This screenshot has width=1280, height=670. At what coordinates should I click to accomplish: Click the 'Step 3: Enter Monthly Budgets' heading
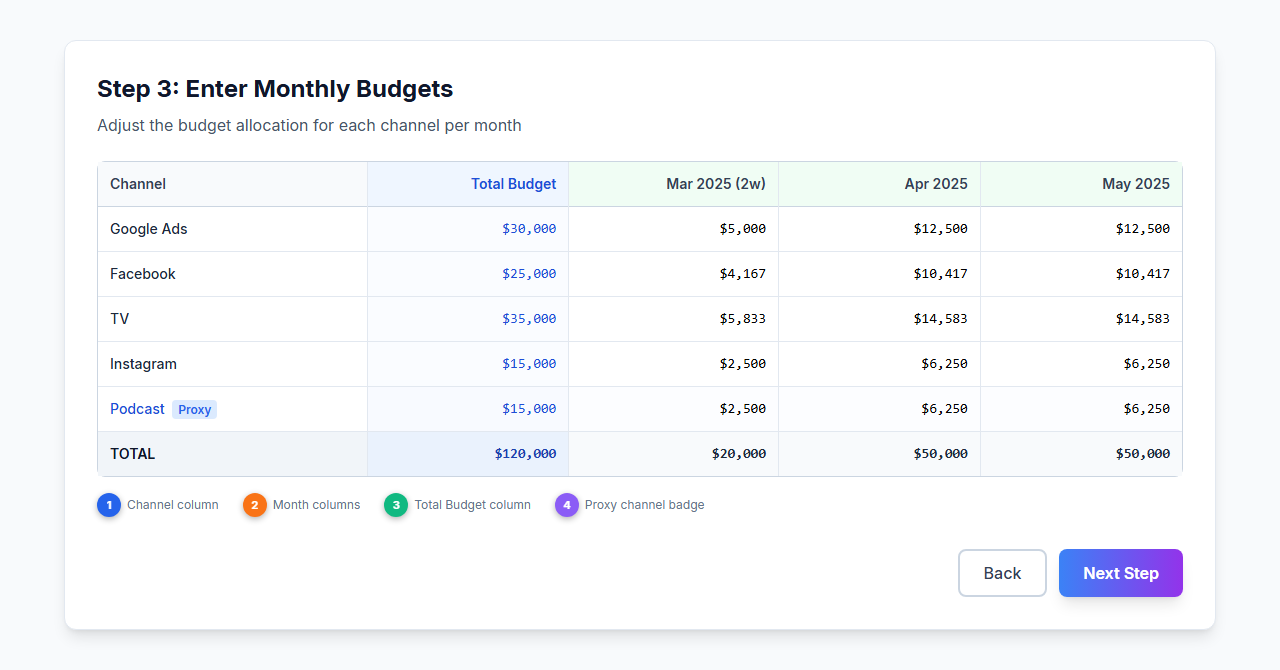point(275,89)
